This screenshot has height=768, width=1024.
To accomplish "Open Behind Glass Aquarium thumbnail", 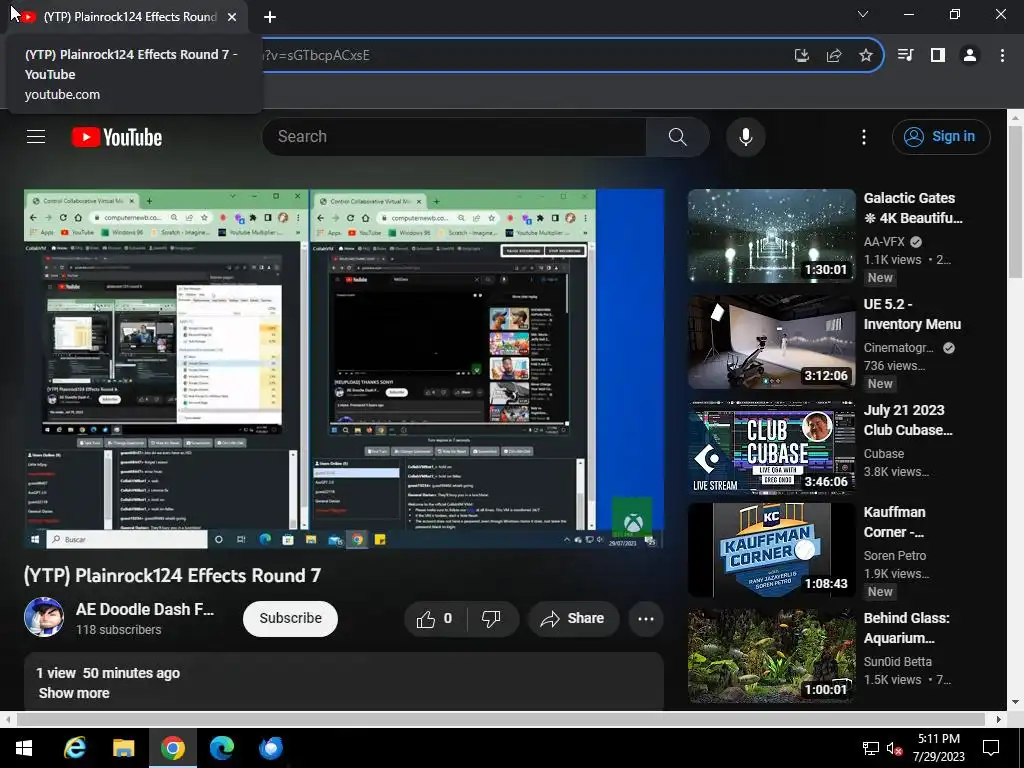I will [771, 656].
